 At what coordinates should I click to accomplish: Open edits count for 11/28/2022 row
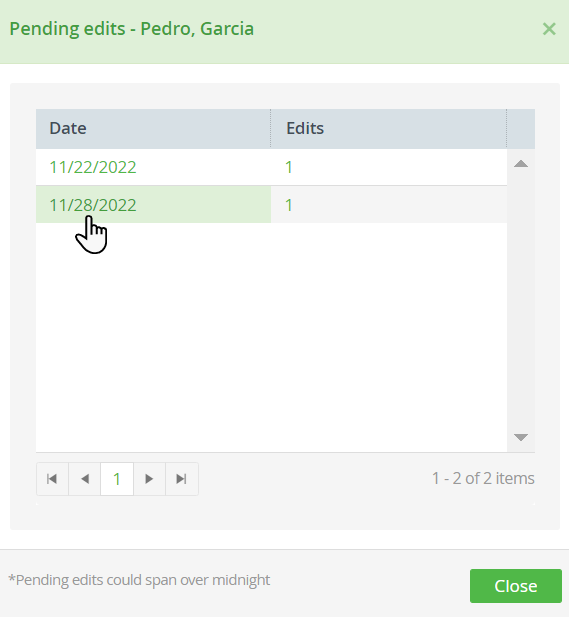click(289, 205)
